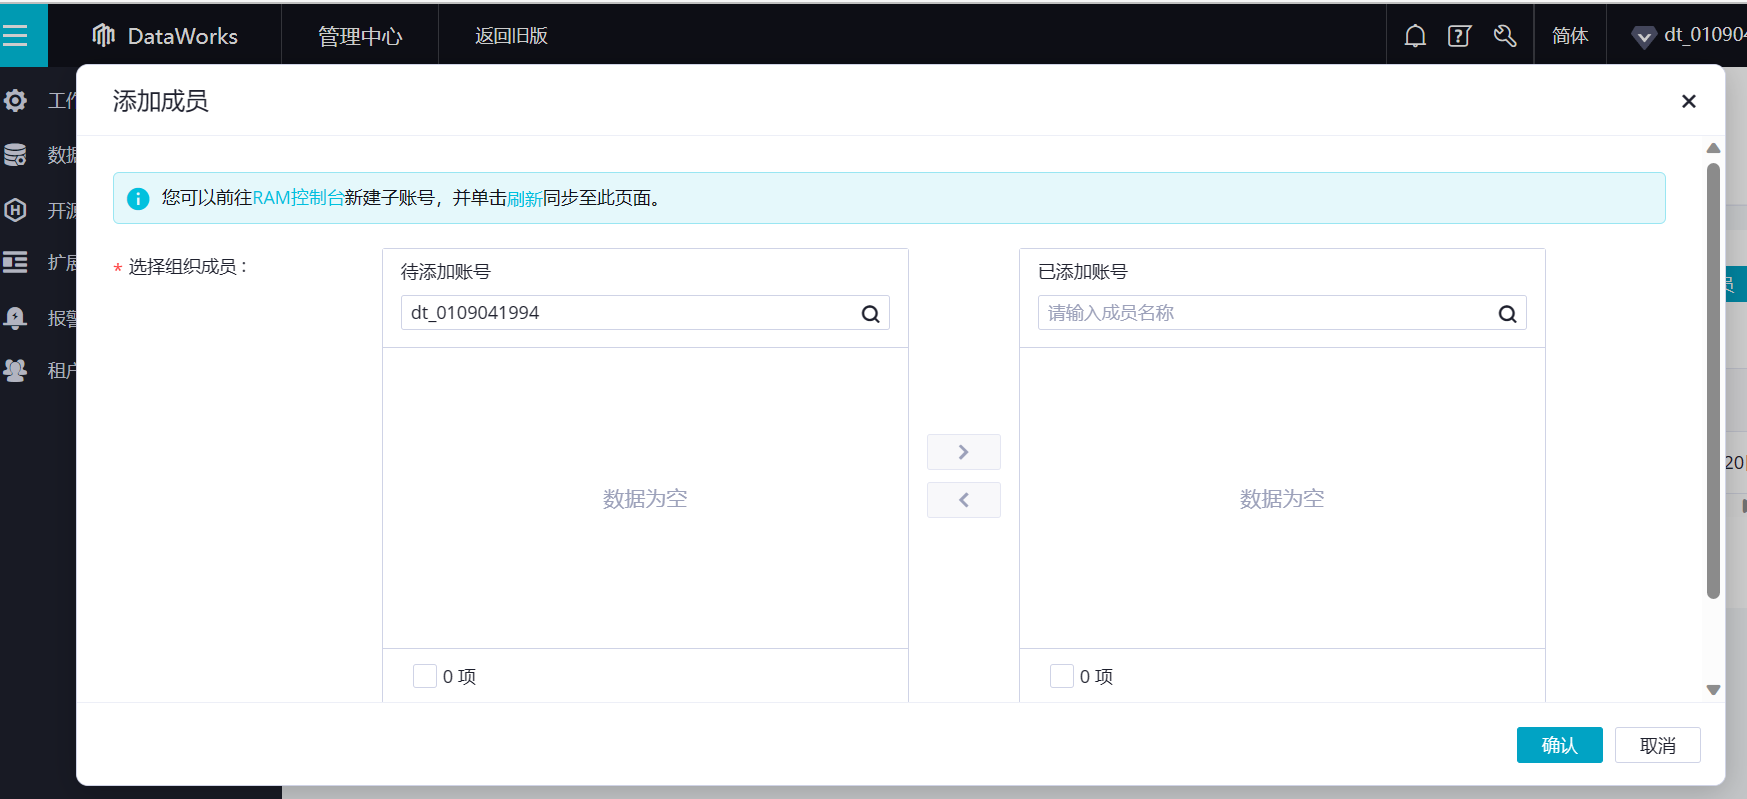Search pending accounts with magnifier icon
The height and width of the screenshot is (799, 1747).
871,314
